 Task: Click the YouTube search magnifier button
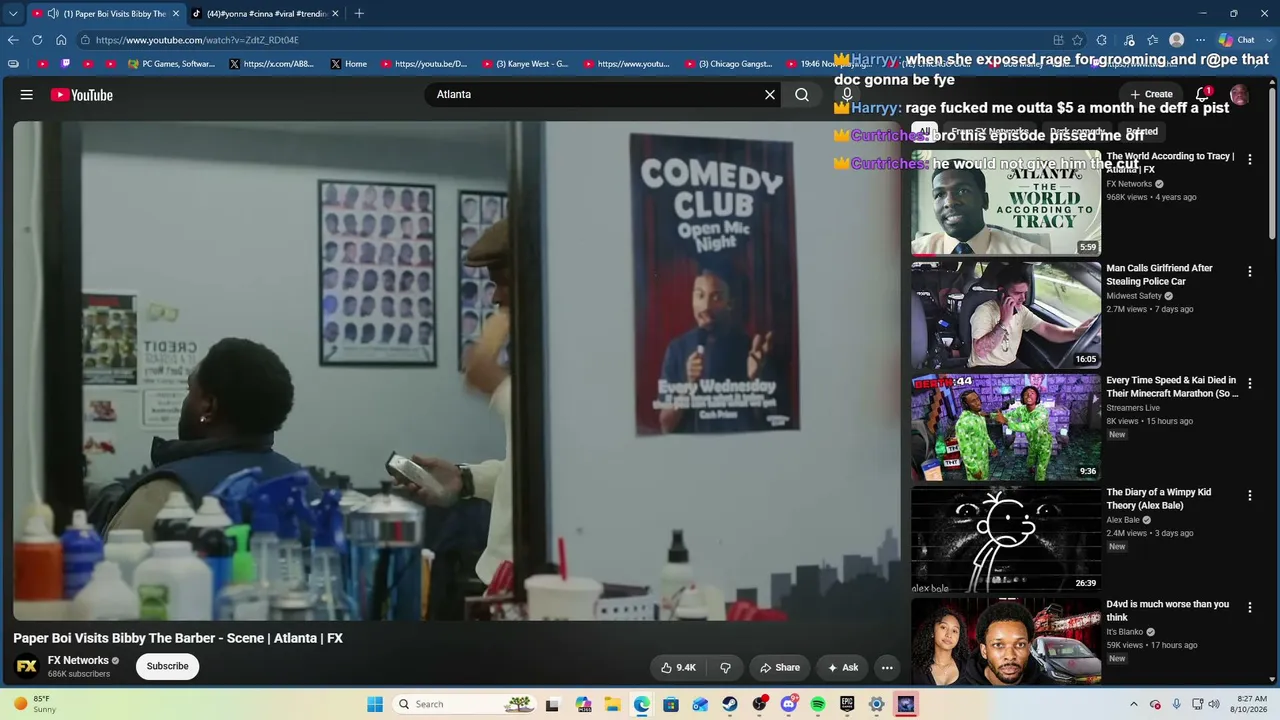[x=802, y=95]
